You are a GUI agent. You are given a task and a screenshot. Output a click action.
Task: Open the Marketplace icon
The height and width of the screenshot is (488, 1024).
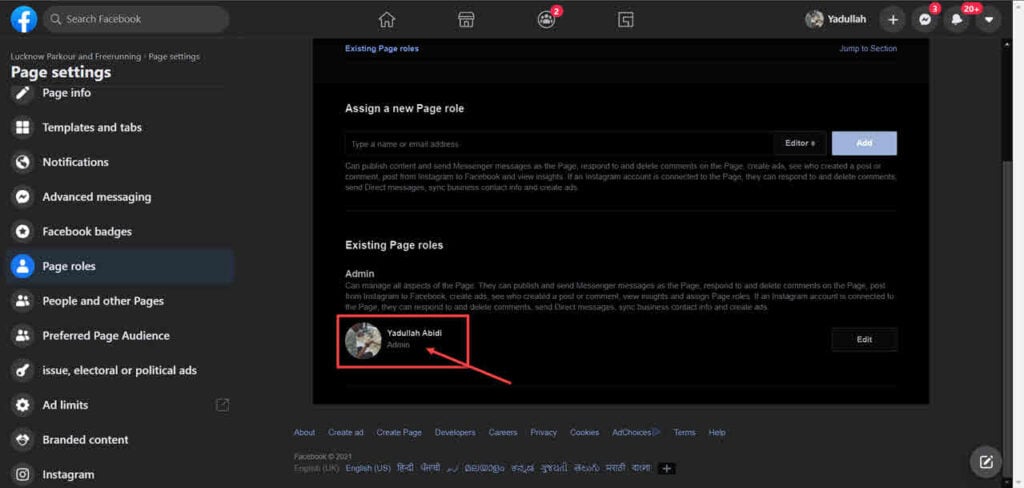point(466,20)
